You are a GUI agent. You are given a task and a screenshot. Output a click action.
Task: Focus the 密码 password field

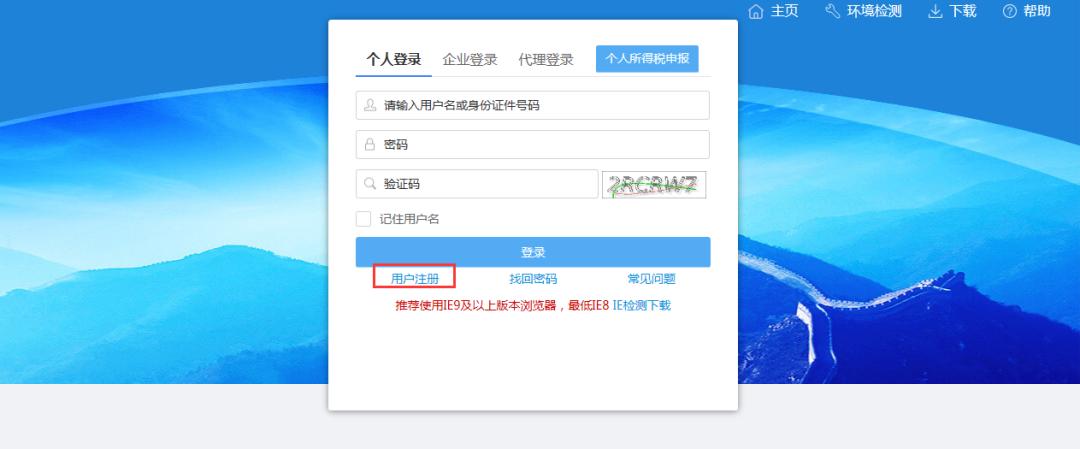point(532,145)
